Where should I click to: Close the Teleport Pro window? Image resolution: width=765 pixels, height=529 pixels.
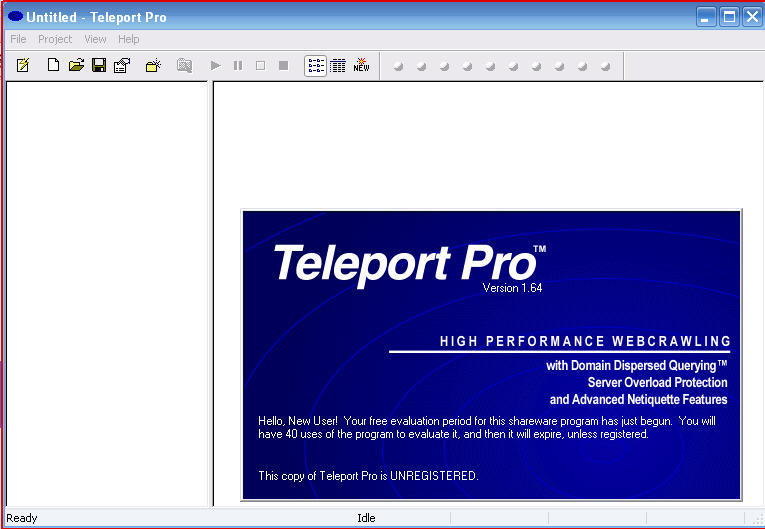752,17
